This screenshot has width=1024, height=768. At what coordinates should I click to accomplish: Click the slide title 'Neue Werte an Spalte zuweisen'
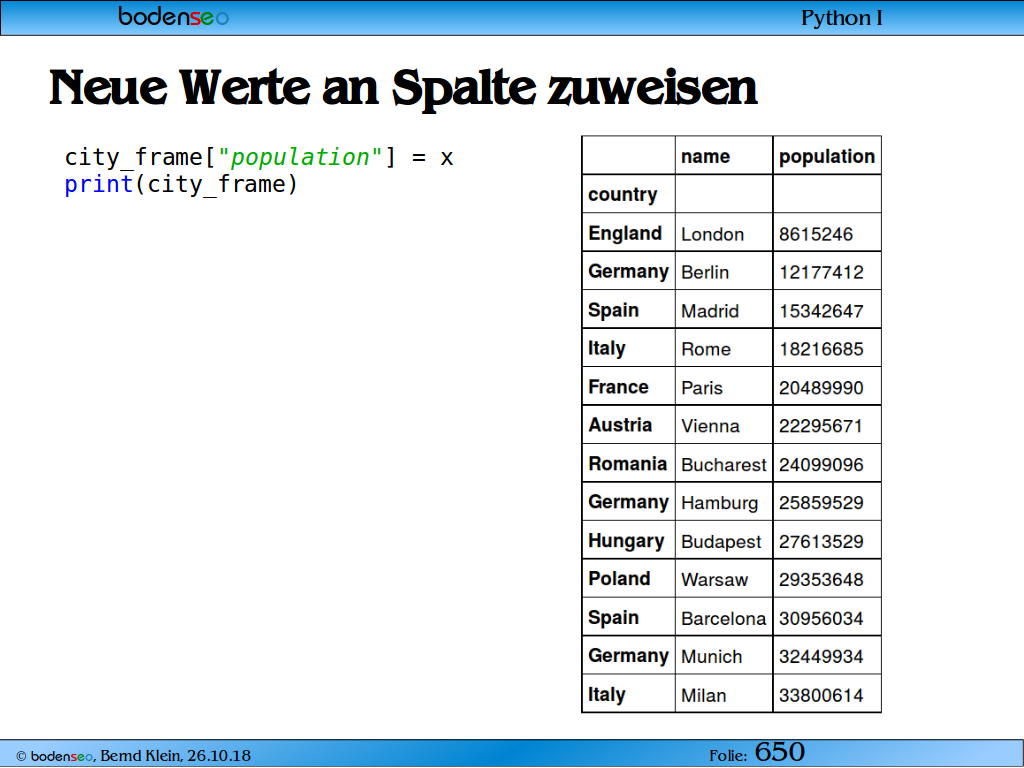(403, 88)
